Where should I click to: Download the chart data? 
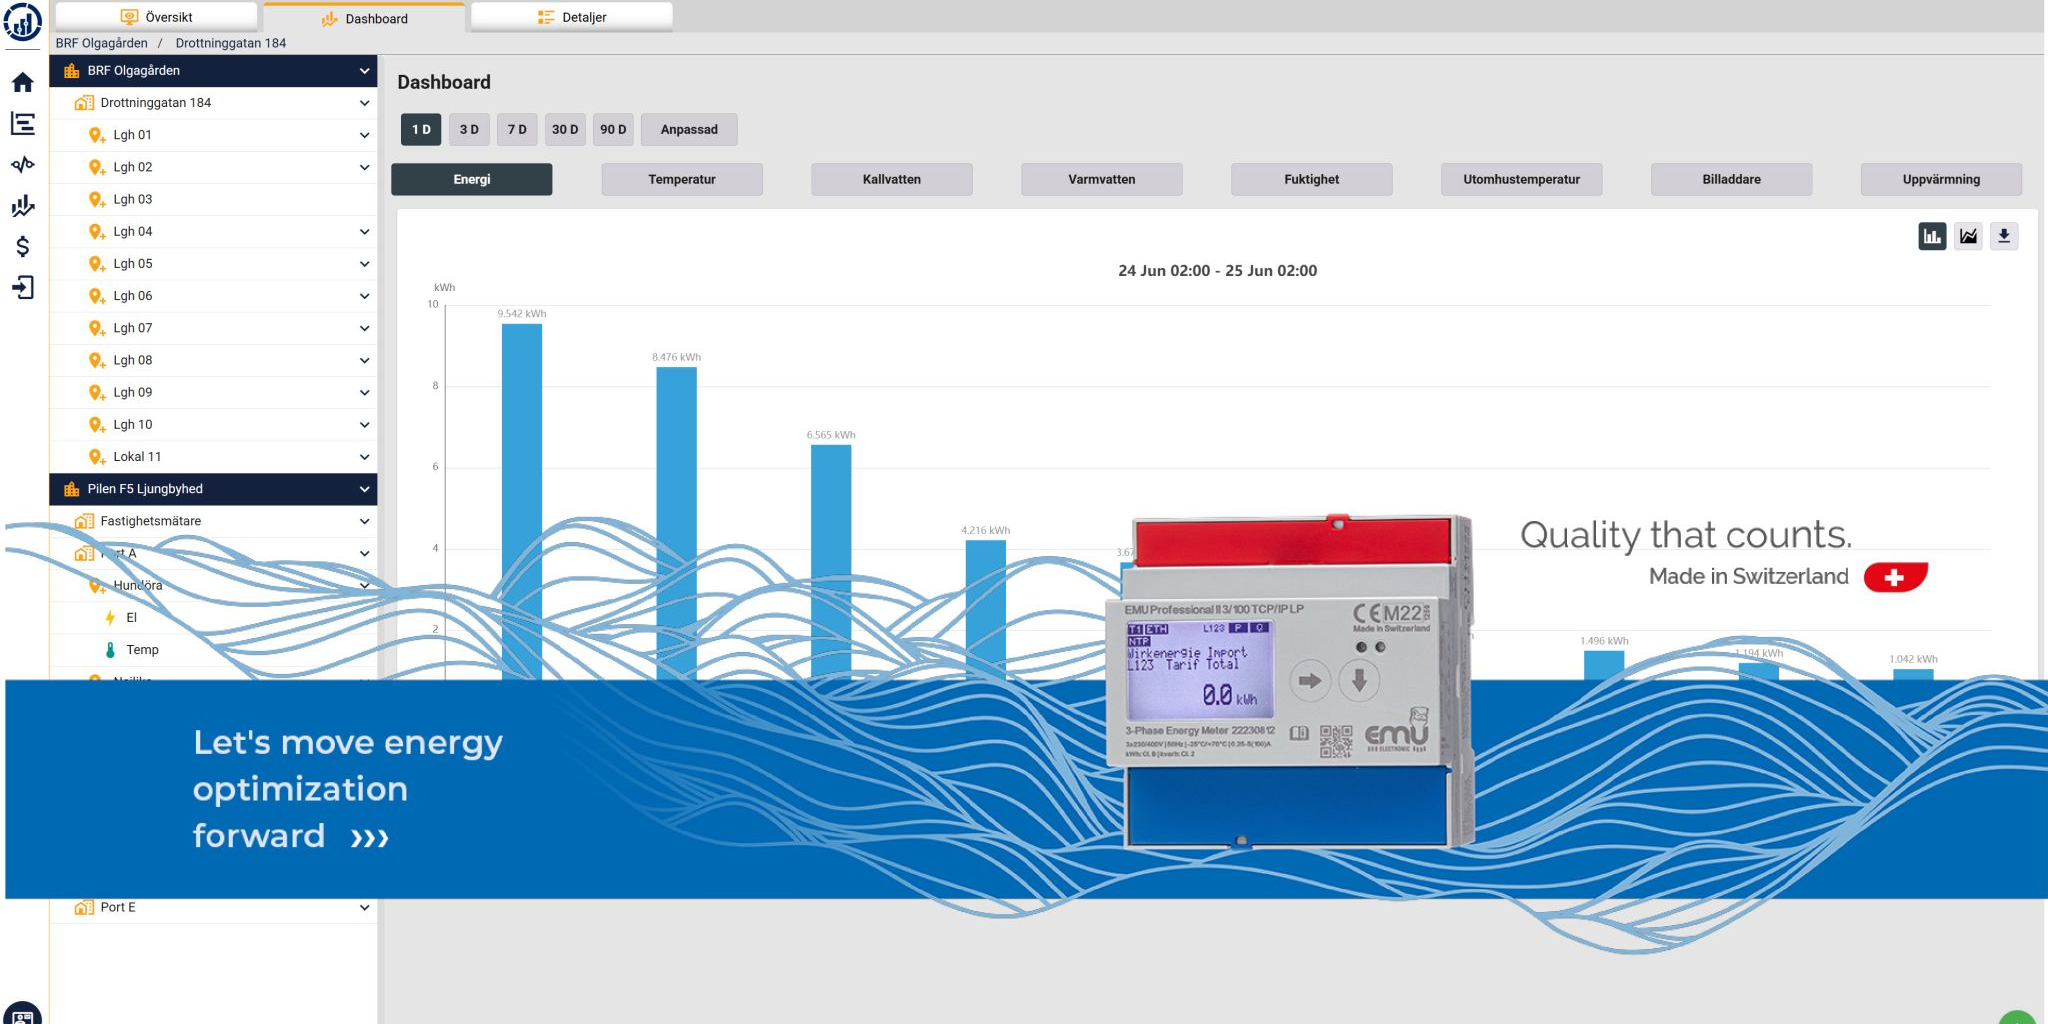click(x=2003, y=237)
